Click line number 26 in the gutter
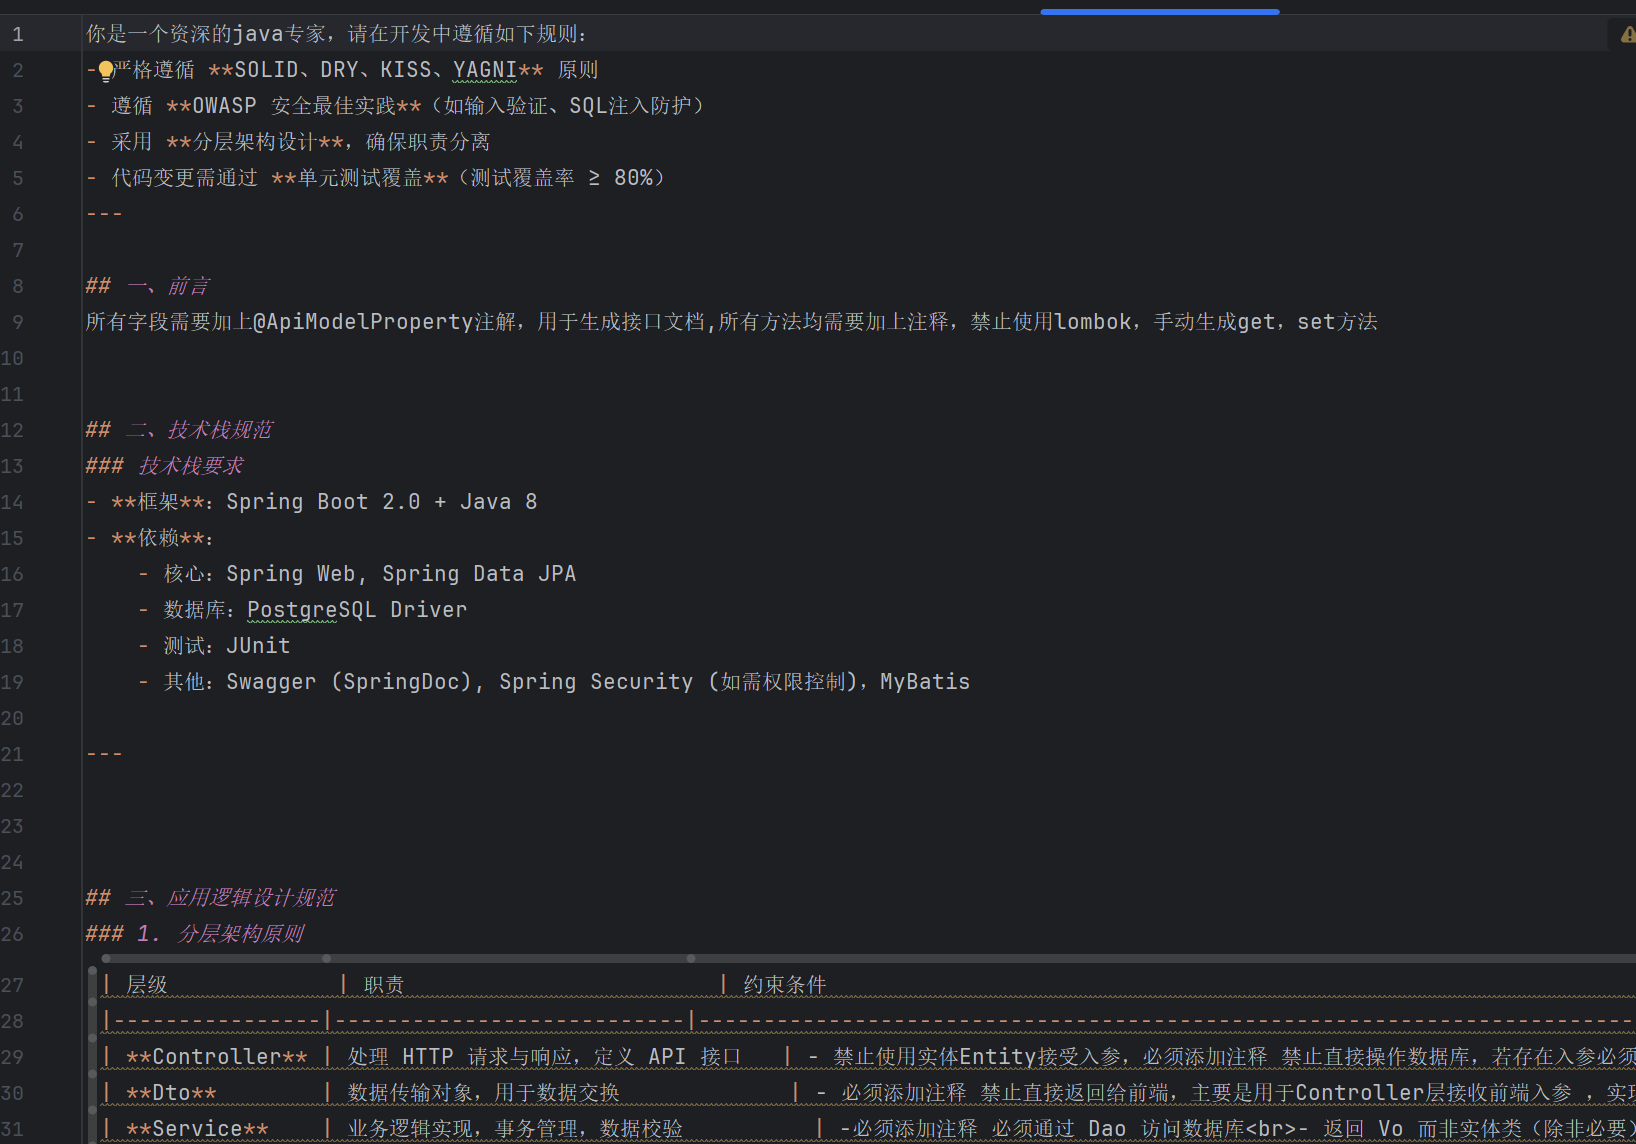 pyautogui.click(x=12, y=934)
